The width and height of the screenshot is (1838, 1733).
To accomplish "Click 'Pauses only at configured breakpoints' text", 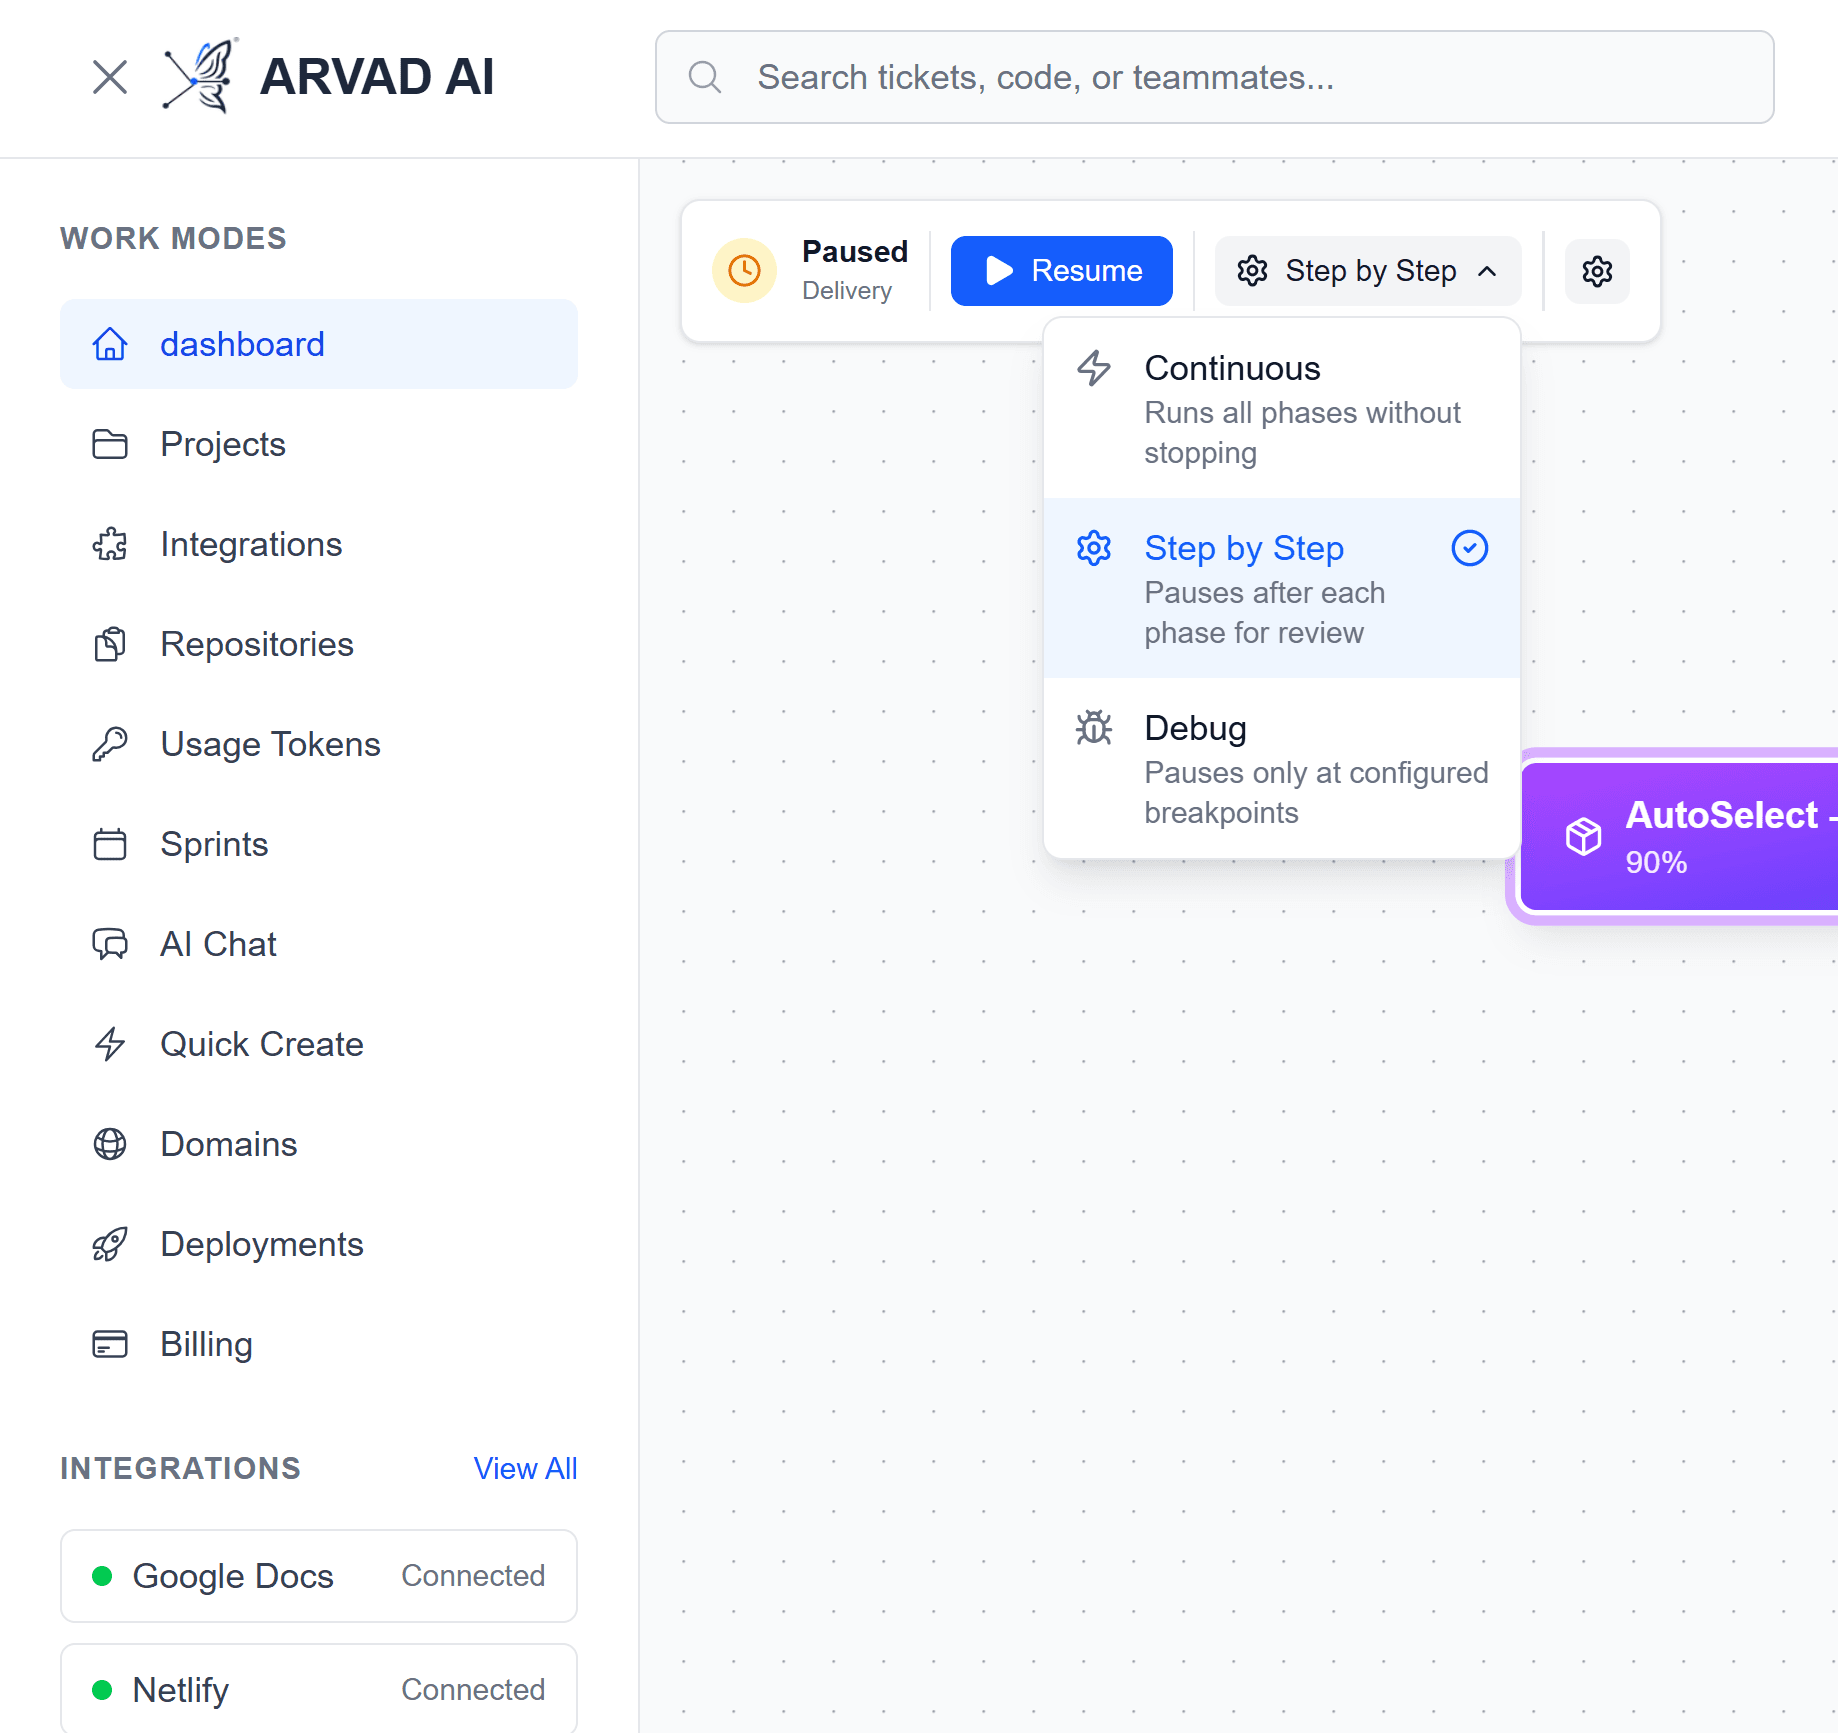I will (1316, 793).
